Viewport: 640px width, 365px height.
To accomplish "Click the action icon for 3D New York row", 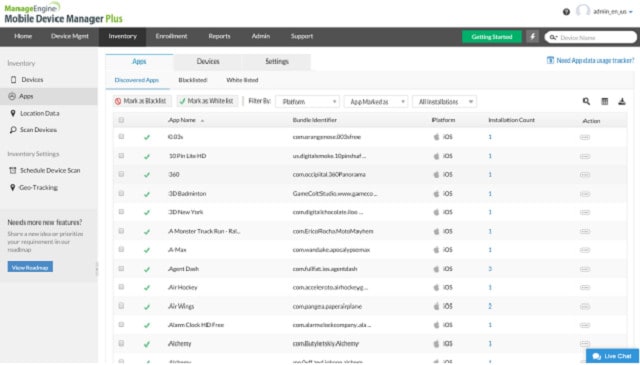I will coord(585,212).
